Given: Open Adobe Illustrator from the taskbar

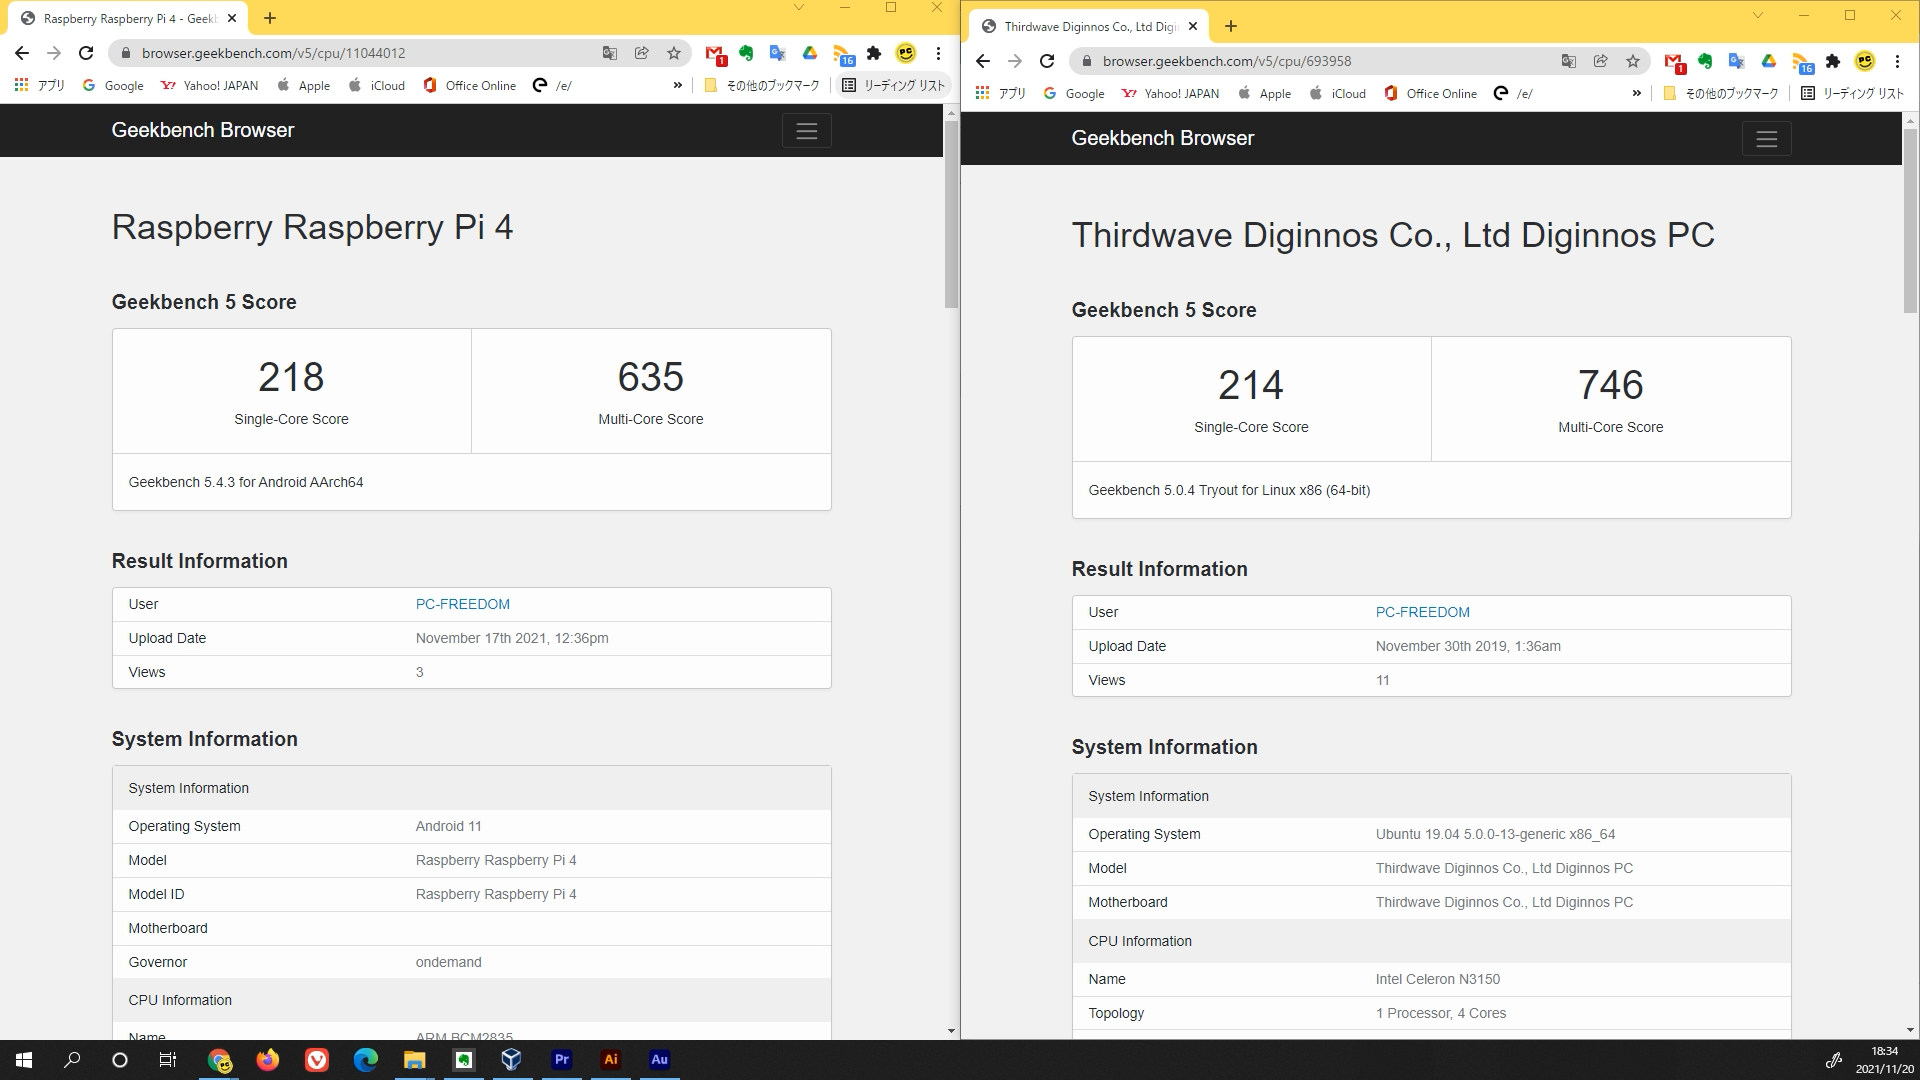Looking at the screenshot, I should [610, 1060].
